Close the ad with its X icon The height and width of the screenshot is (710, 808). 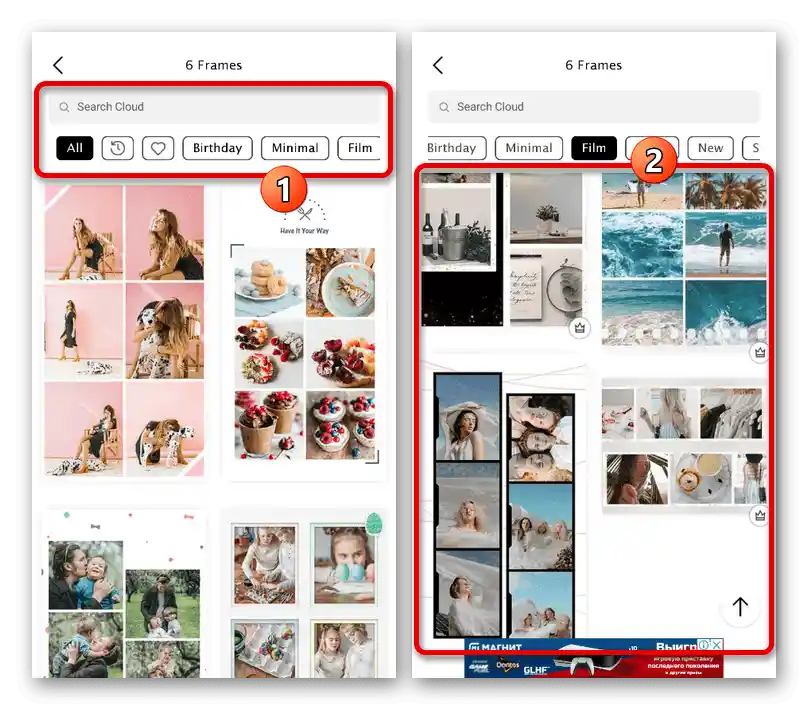(717, 645)
